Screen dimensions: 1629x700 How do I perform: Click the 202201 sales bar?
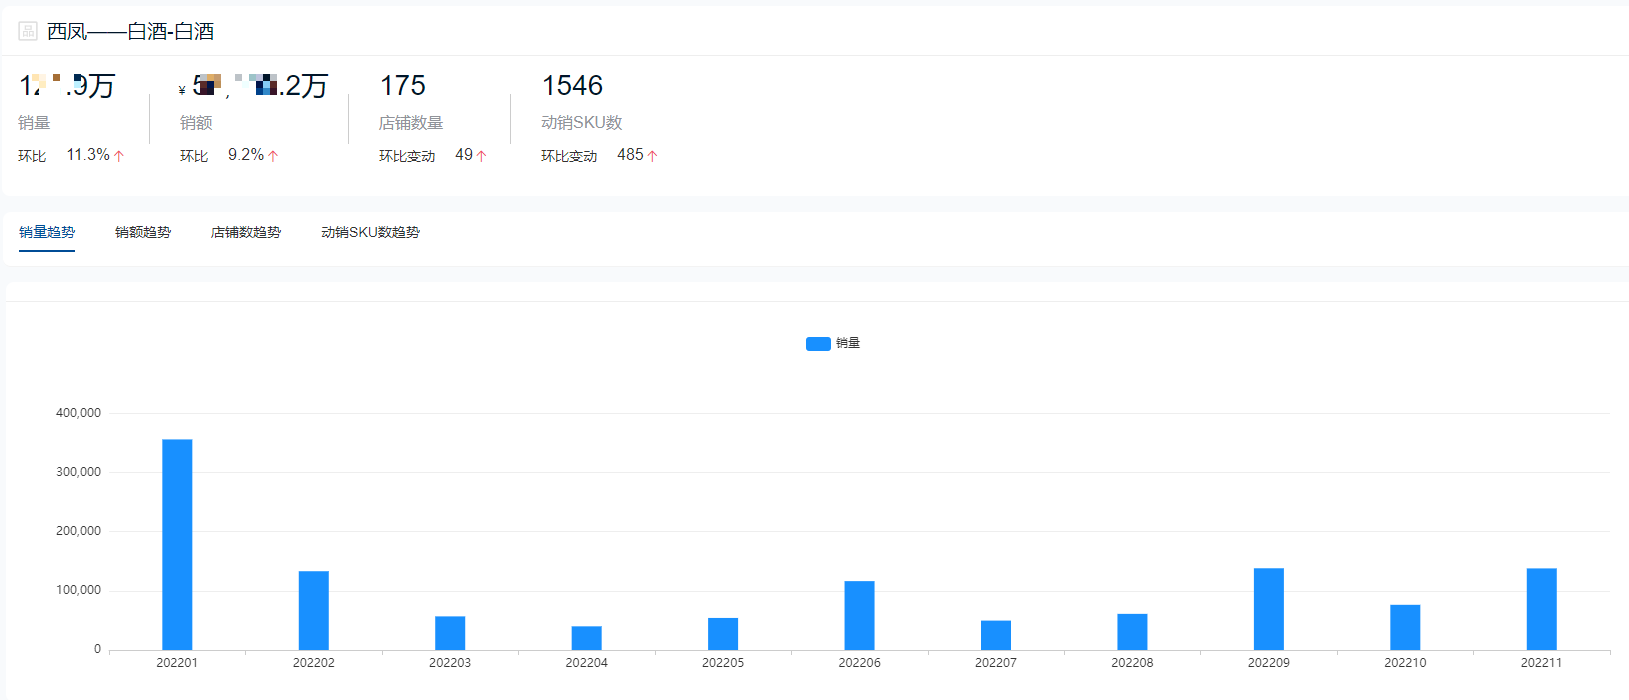click(177, 545)
